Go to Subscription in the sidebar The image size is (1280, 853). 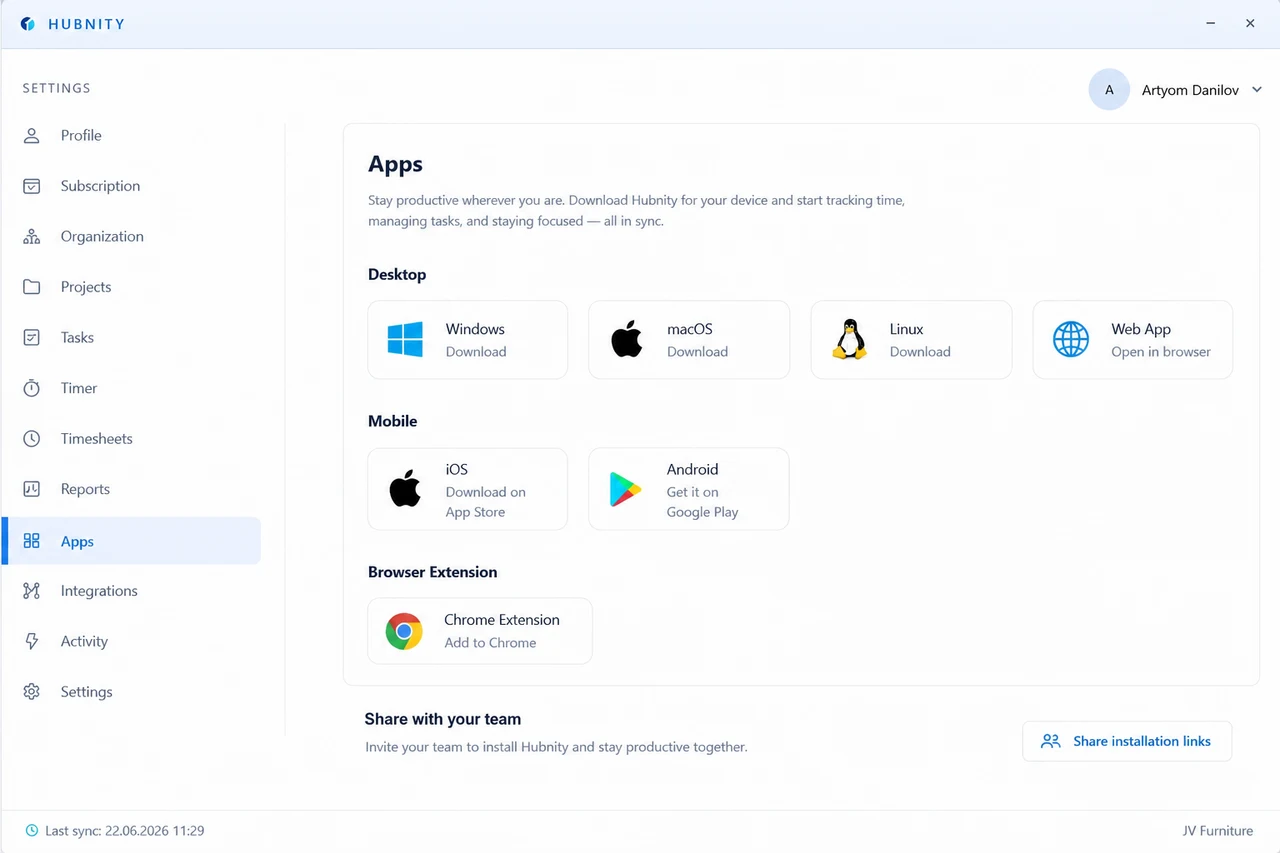coord(131,186)
